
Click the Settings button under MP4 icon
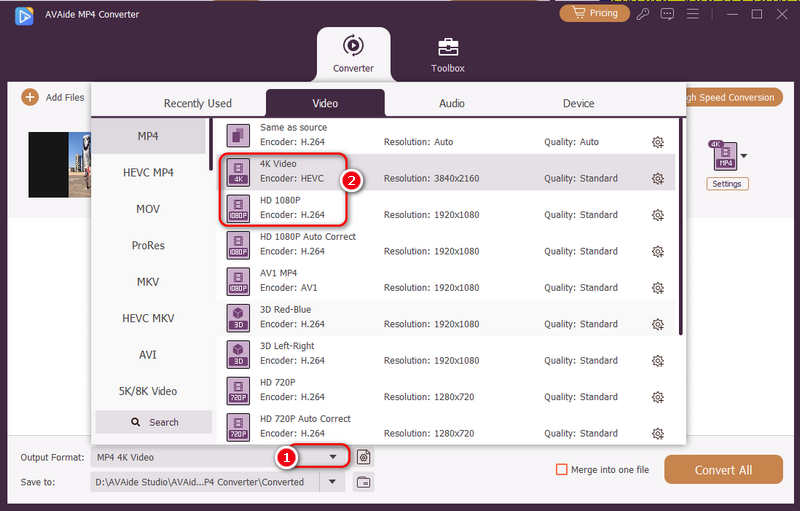tap(727, 184)
